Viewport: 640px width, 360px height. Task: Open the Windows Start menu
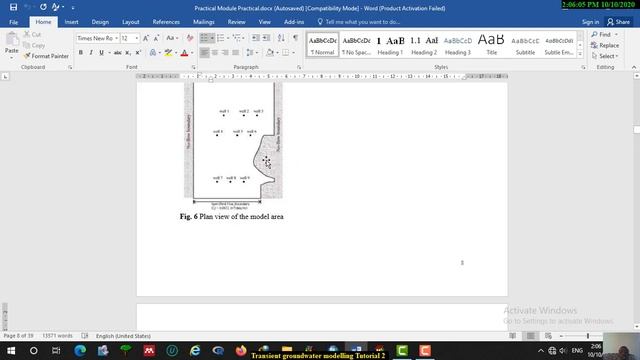11,351
